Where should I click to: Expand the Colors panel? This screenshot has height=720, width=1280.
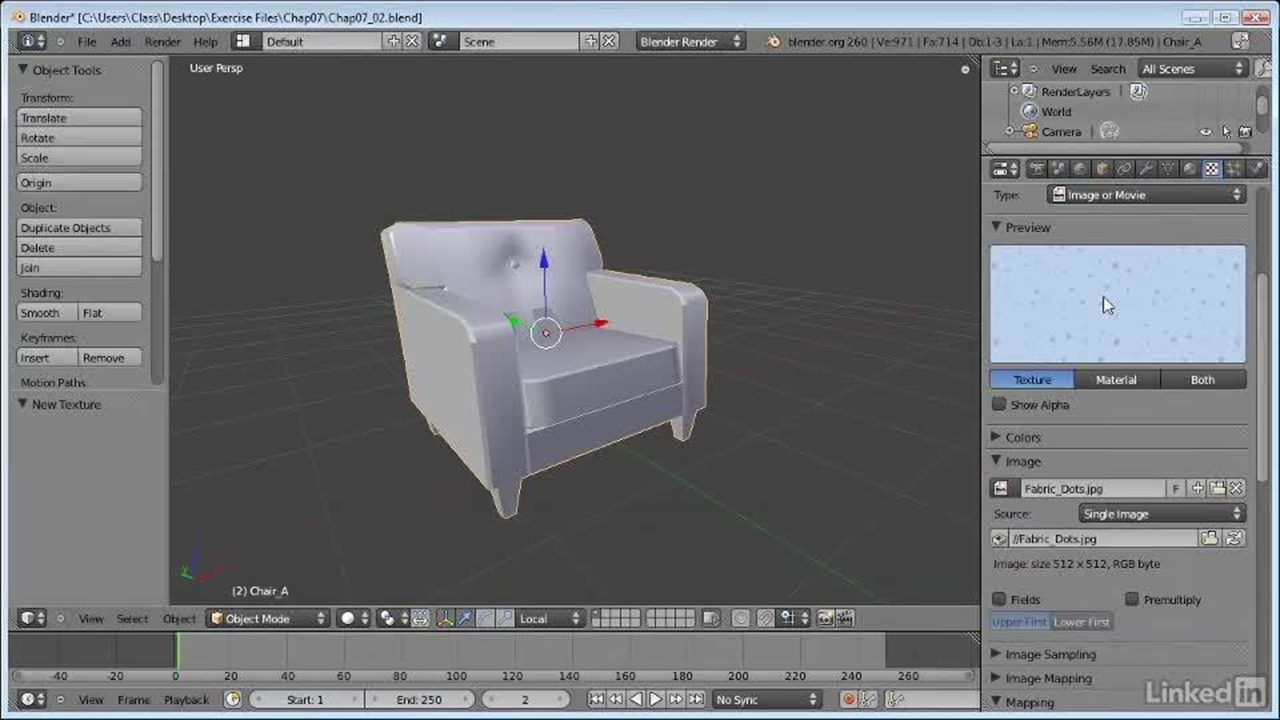tap(1022, 437)
